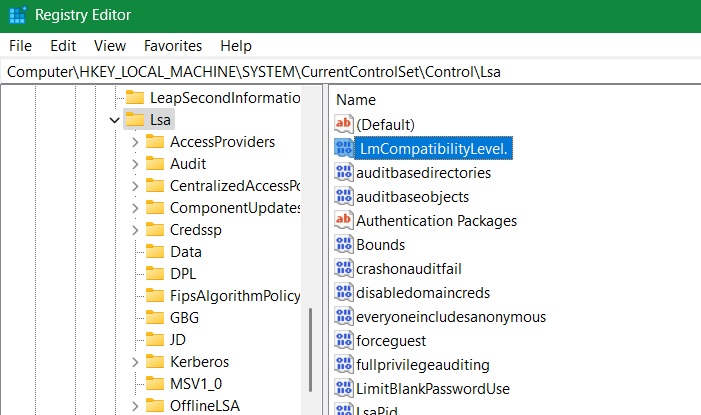Select the Bounds value name
The height and width of the screenshot is (415, 701).
380,245
